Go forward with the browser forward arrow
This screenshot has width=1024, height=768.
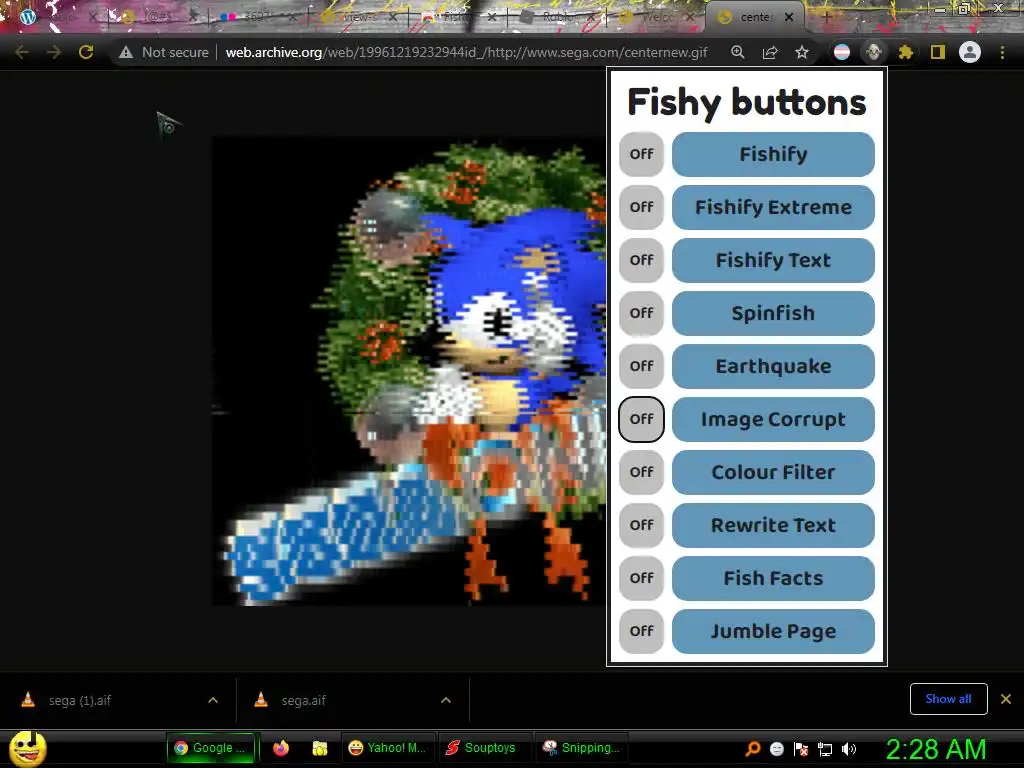click(54, 52)
